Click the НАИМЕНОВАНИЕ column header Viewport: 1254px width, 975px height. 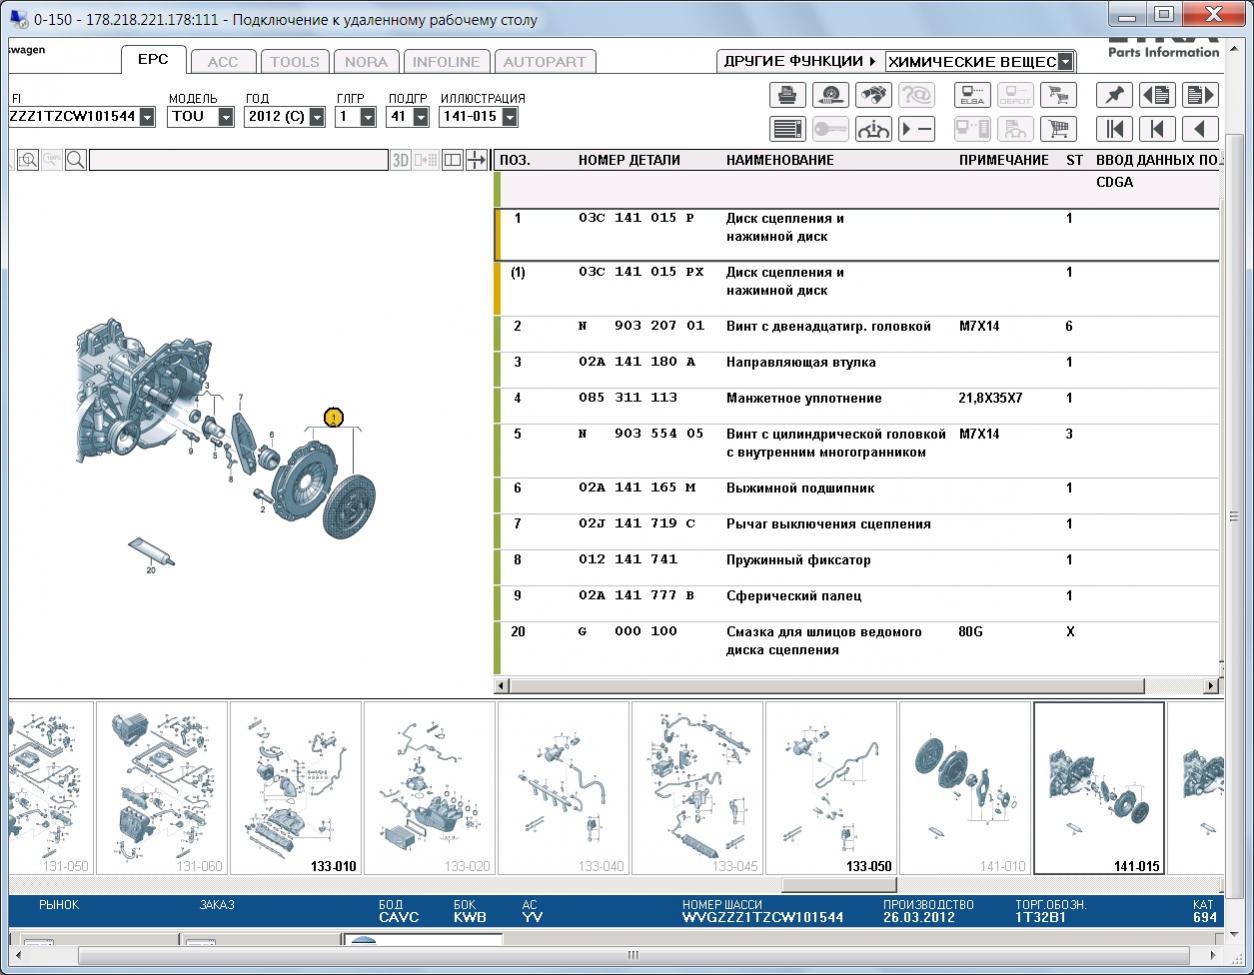pos(780,160)
